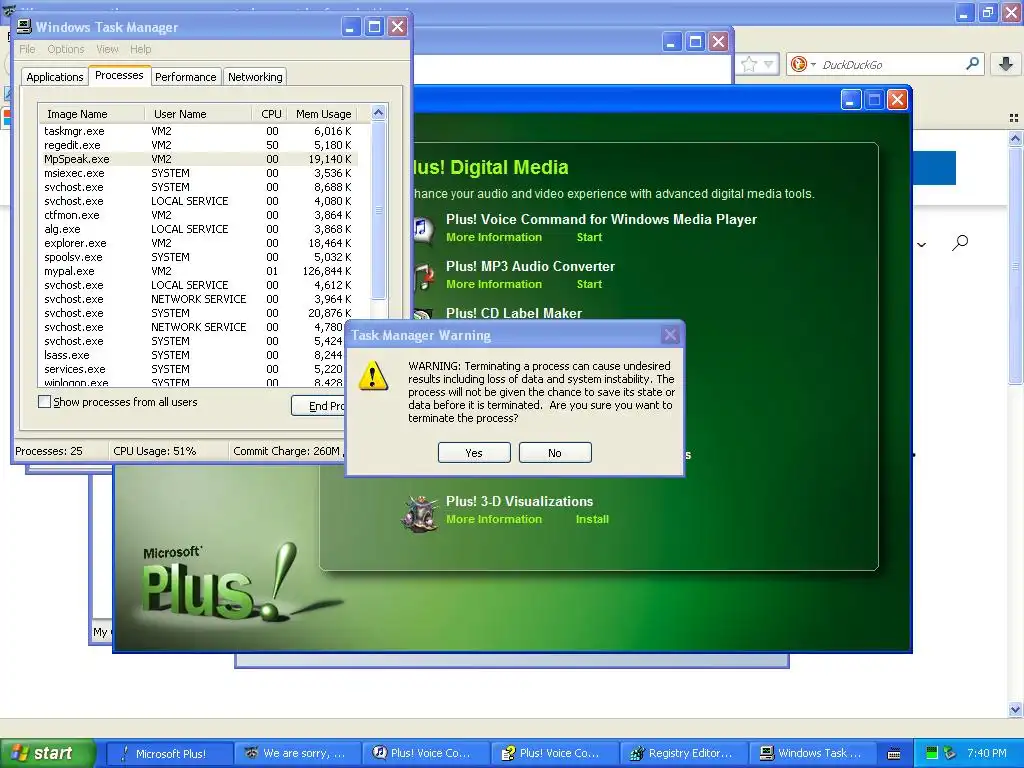Sort processes by Image Name column

91,114
